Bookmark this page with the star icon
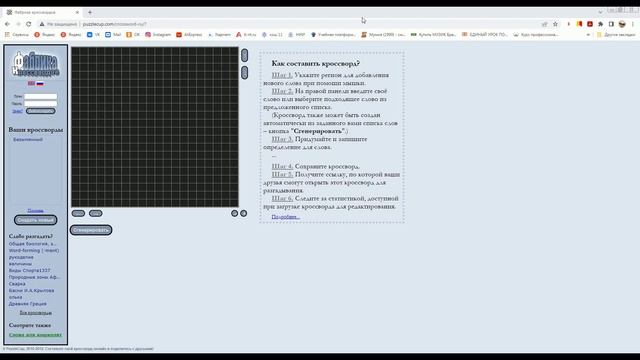The height and width of the screenshot is (360, 640). point(555,24)
